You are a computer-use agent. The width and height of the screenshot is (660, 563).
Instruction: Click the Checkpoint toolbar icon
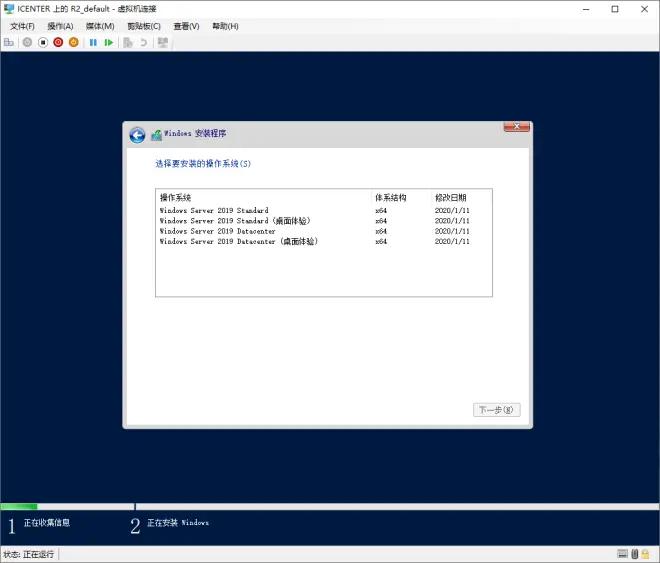tap(128, 42)
